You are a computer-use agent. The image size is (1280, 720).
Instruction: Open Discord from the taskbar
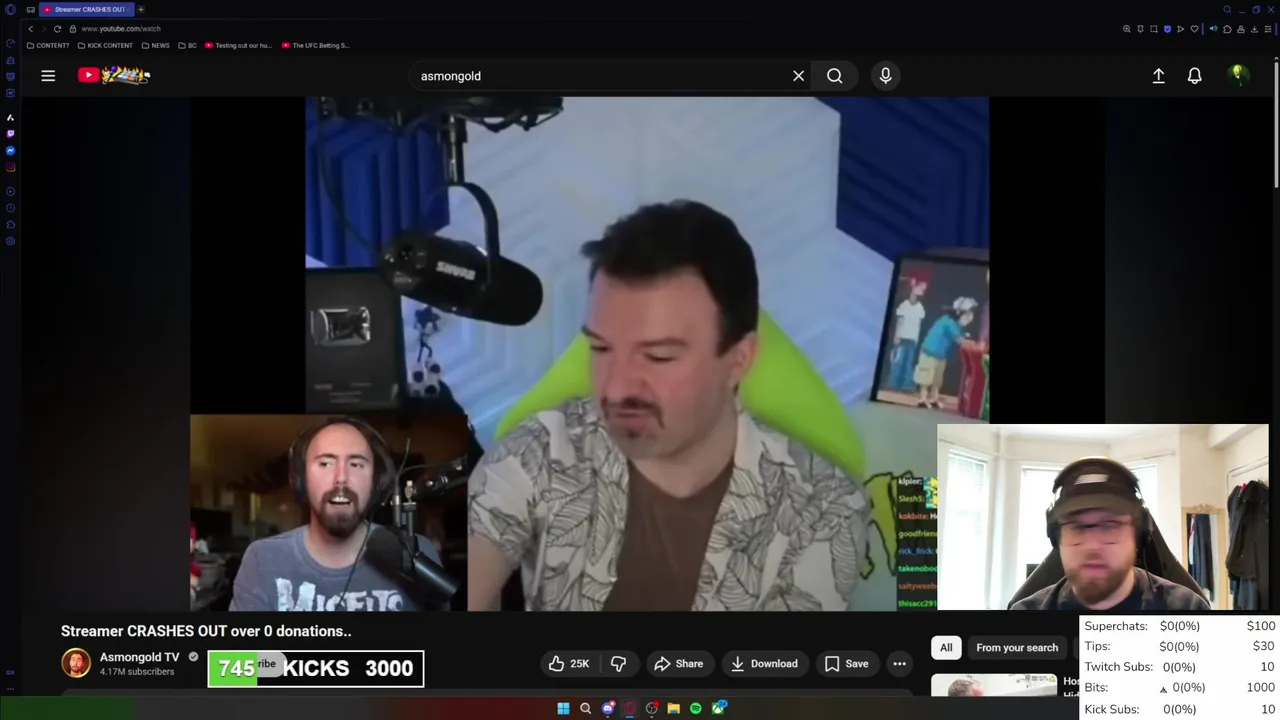pyautogui.click(x=608, y=708)
